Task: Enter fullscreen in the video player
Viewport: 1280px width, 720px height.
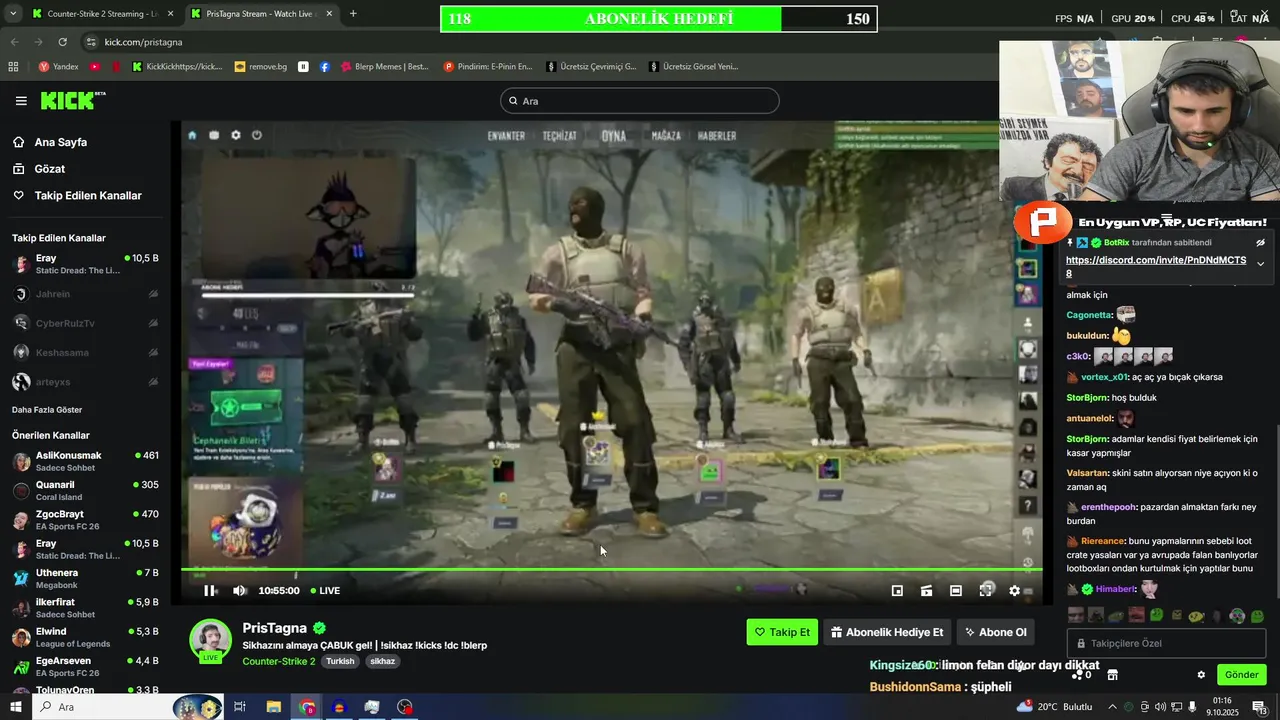Action: (x=986, y=591)
